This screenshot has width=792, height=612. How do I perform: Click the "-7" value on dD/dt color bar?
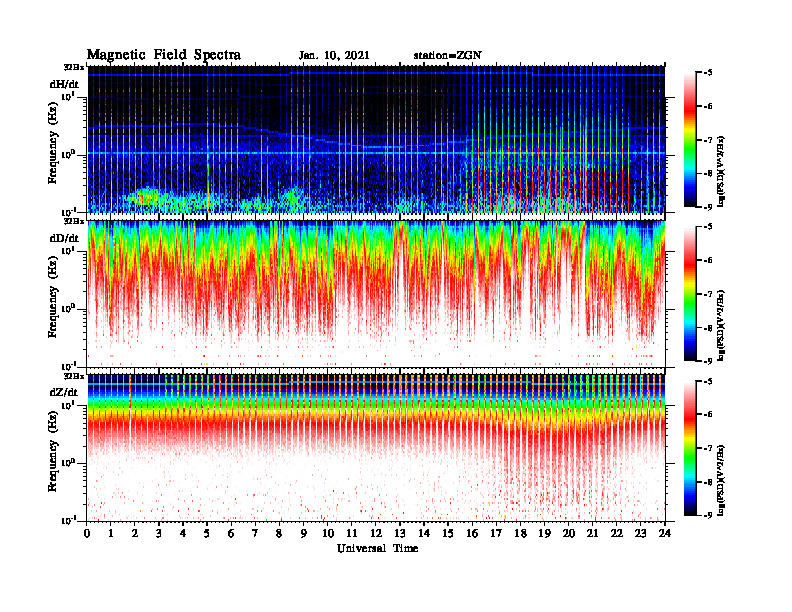click(708, 294)
